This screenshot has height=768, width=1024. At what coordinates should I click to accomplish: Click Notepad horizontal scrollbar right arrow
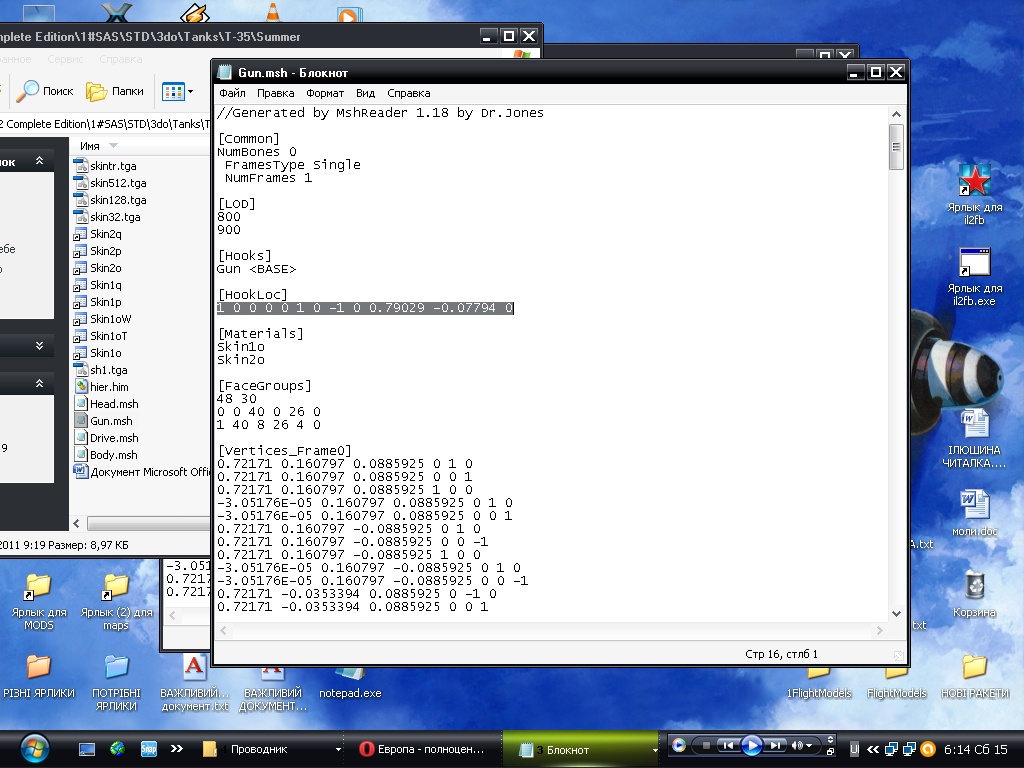pos(879,630)
